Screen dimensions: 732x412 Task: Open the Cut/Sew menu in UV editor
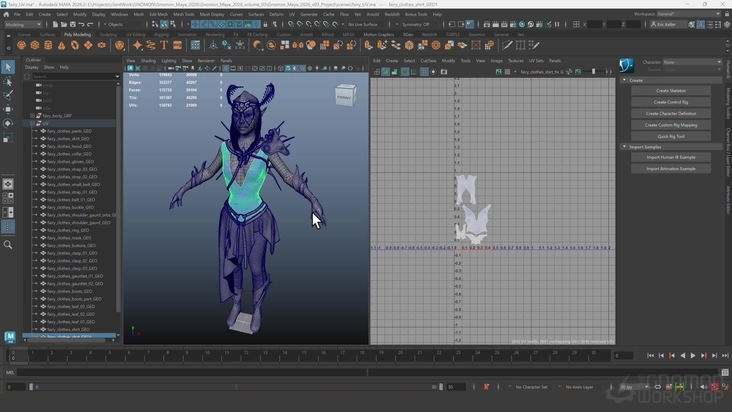(x=428, y=61)
